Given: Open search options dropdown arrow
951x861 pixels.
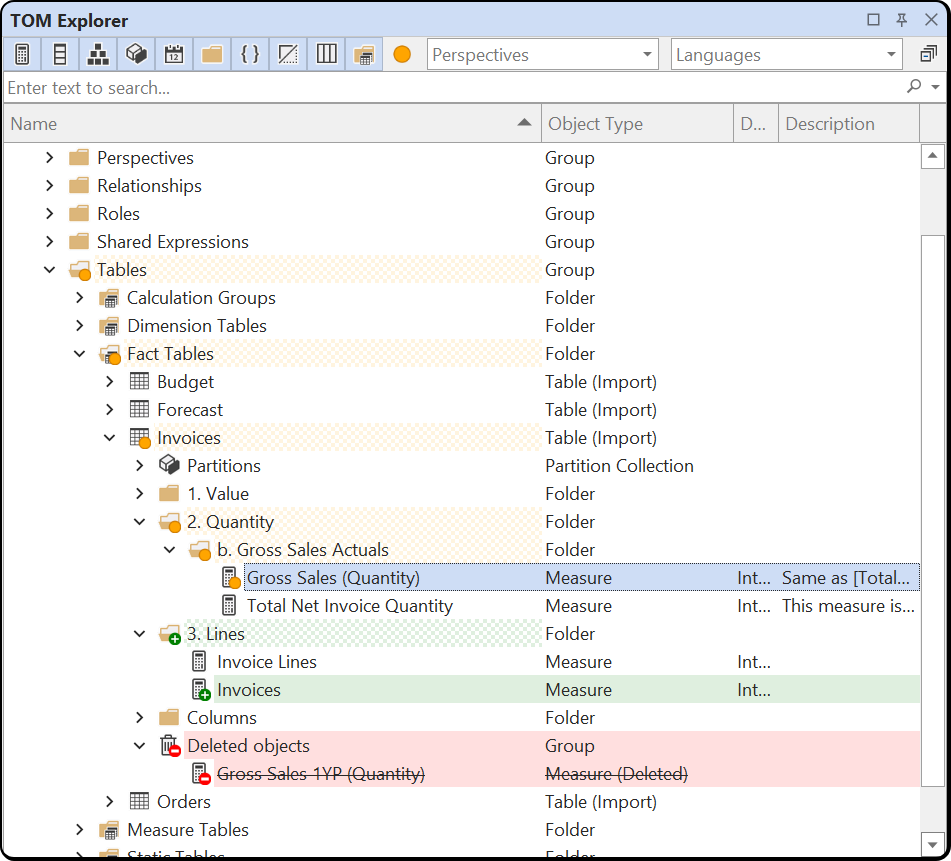Looking at the screenshot, I should (935, 87).
